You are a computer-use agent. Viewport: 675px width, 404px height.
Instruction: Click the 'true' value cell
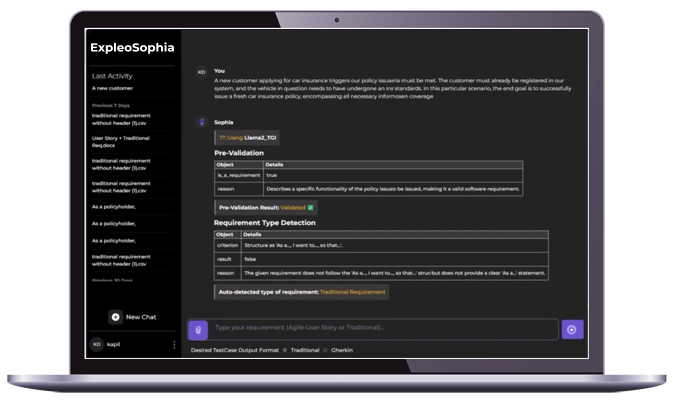coord(393,175)
